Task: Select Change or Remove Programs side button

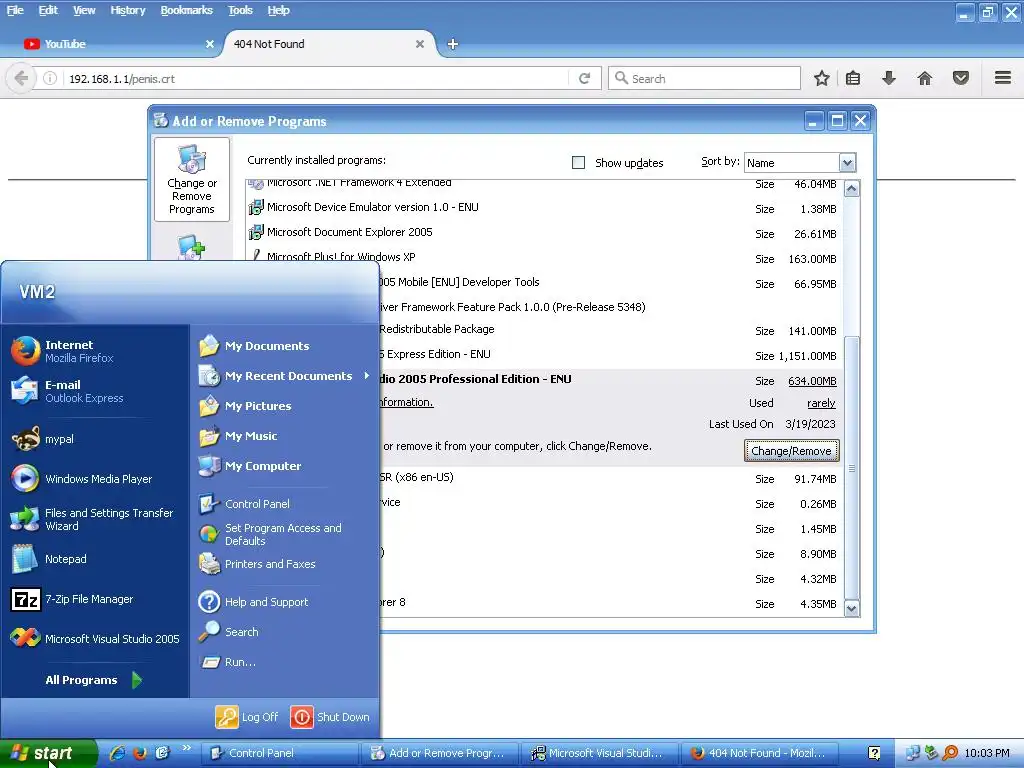Action: pyautogui.click(x=191, y=180)
